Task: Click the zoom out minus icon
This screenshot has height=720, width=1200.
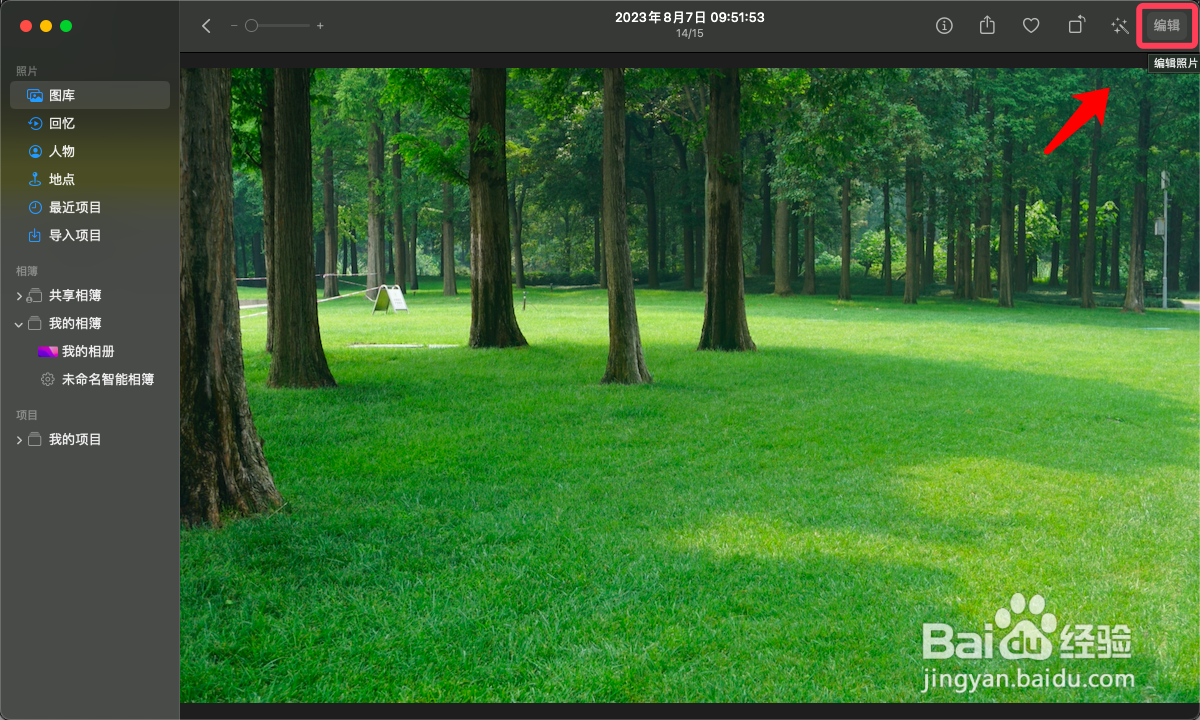Action: click(x=234, y=26)
